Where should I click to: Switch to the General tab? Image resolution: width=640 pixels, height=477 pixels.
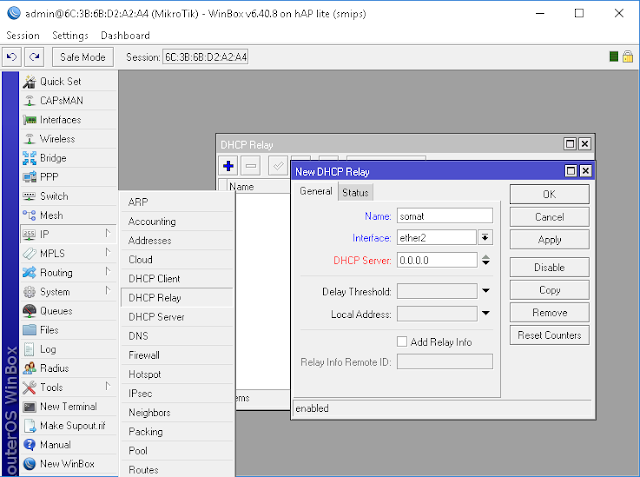click(316, 191)
